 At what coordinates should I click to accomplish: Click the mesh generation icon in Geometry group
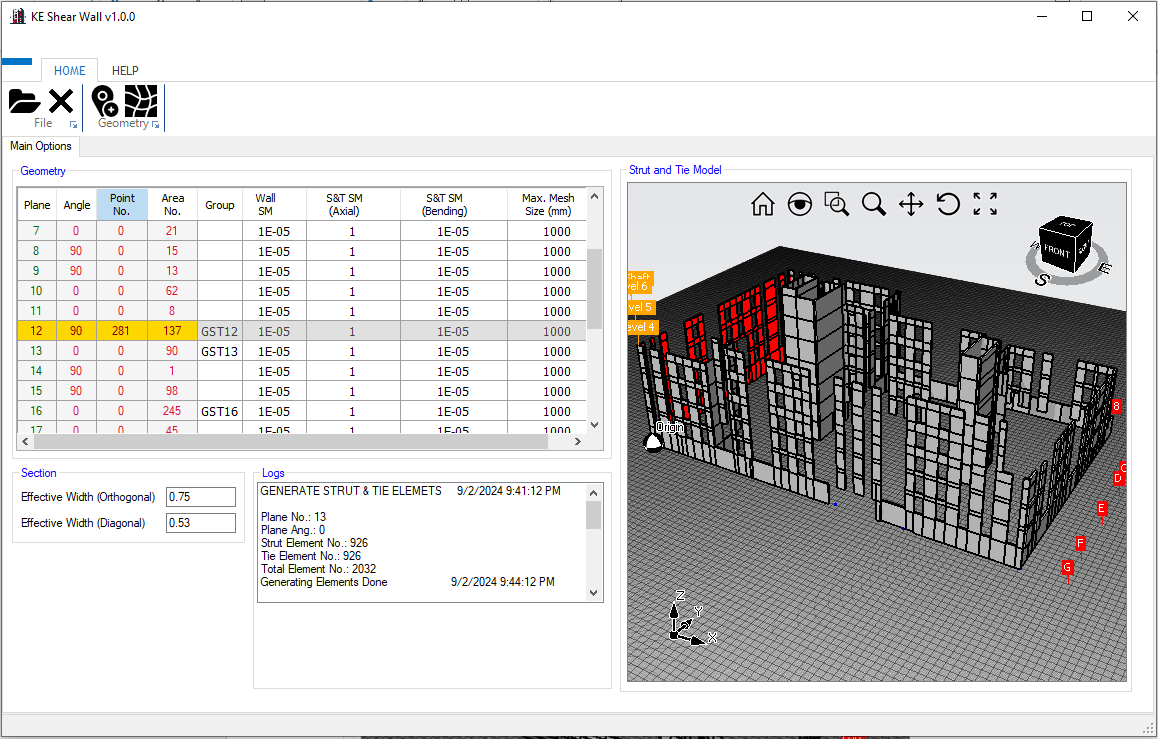(x=143, y=99)
